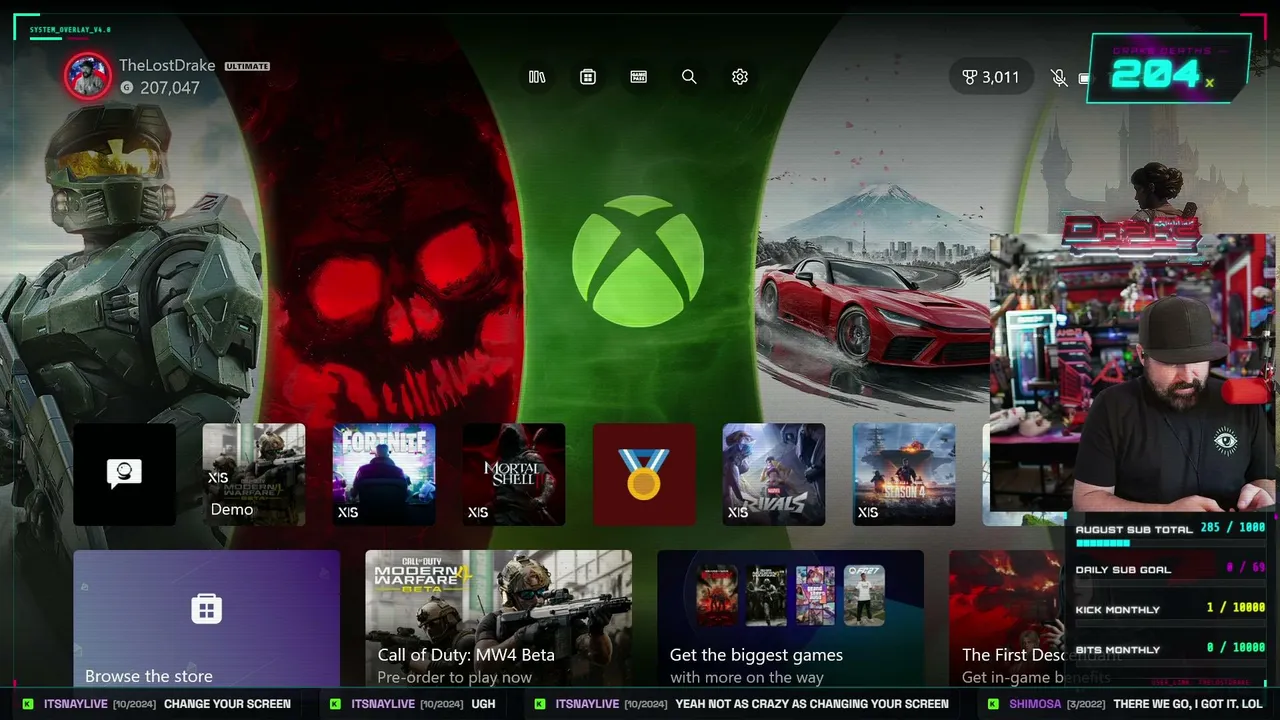Open the chat bubble tile in recents row

124,474
